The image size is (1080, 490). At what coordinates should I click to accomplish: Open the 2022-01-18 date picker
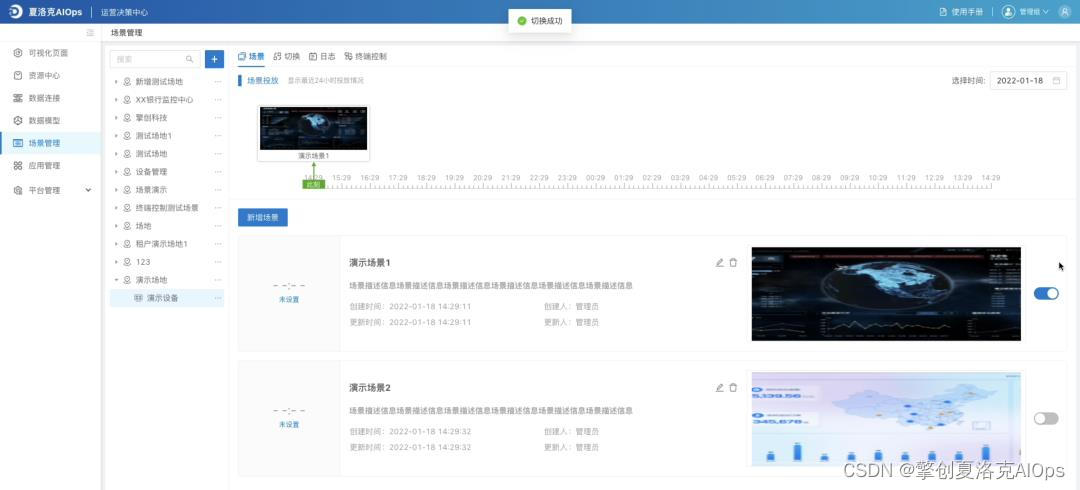pos(1028,81)
